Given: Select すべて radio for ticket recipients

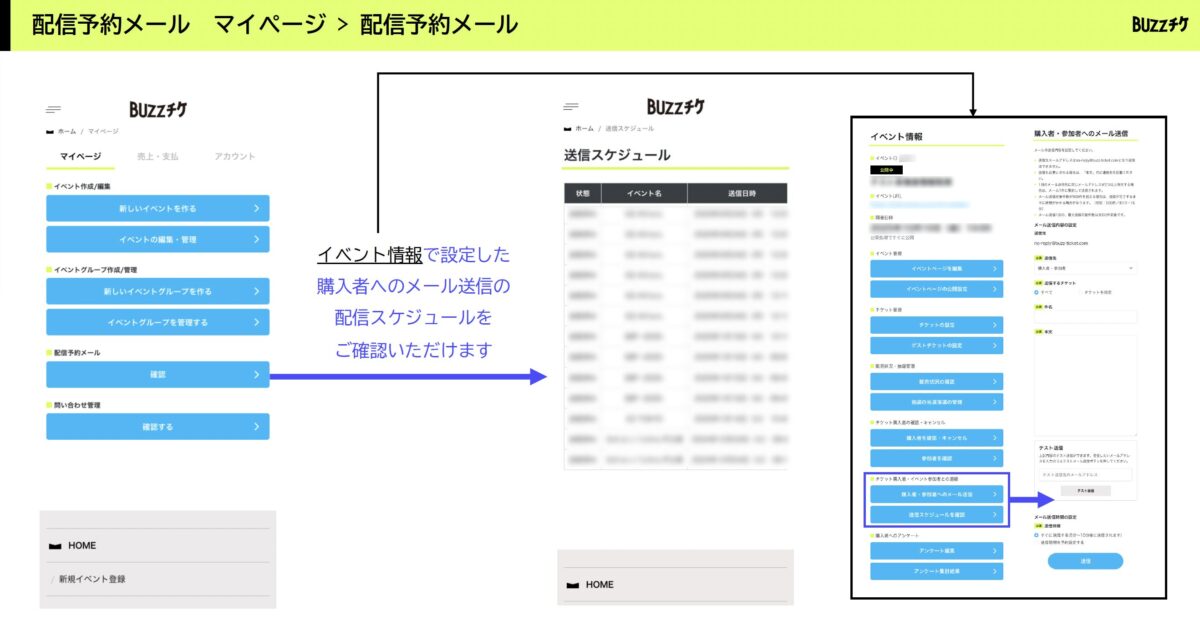Looking at the screenshot, I should (1037, 292).
